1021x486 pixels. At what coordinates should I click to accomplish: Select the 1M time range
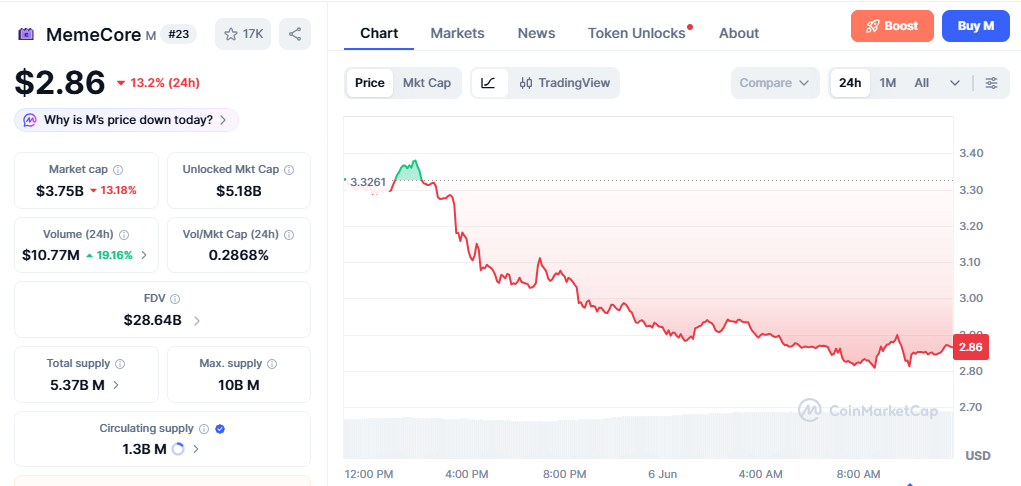click(888, 83)
